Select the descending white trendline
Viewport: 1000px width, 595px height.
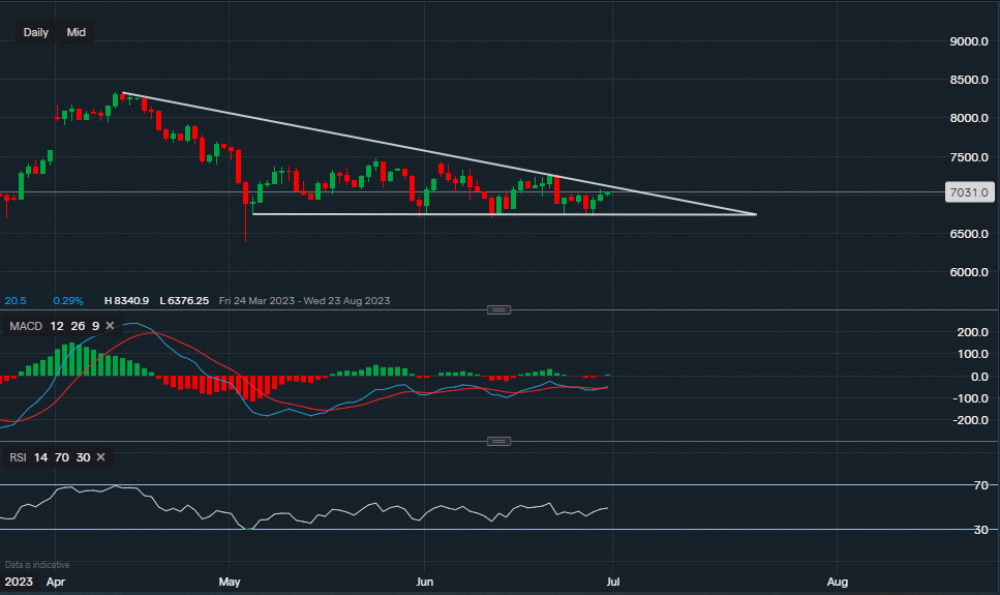click(x=400, y=145)
